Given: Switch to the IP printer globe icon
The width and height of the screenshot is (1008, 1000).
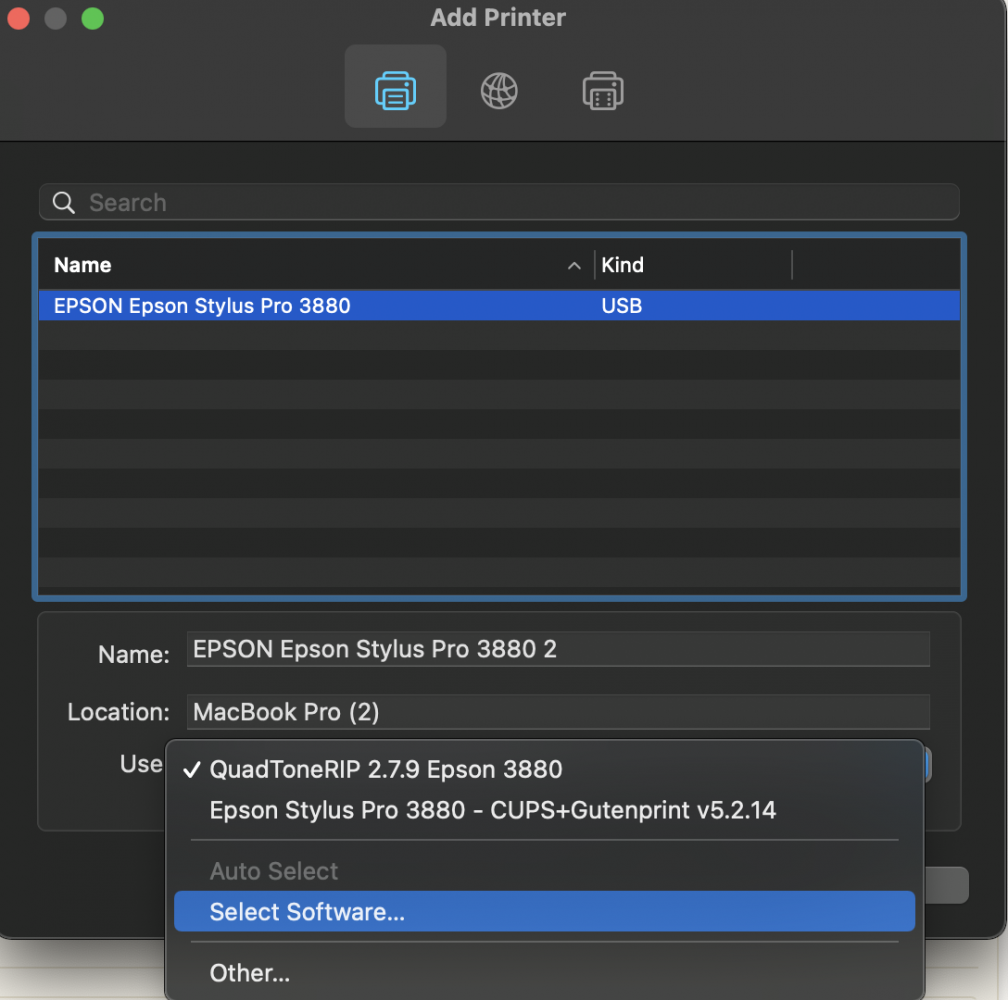Looking at the screenshot, I should coord(499,91).
